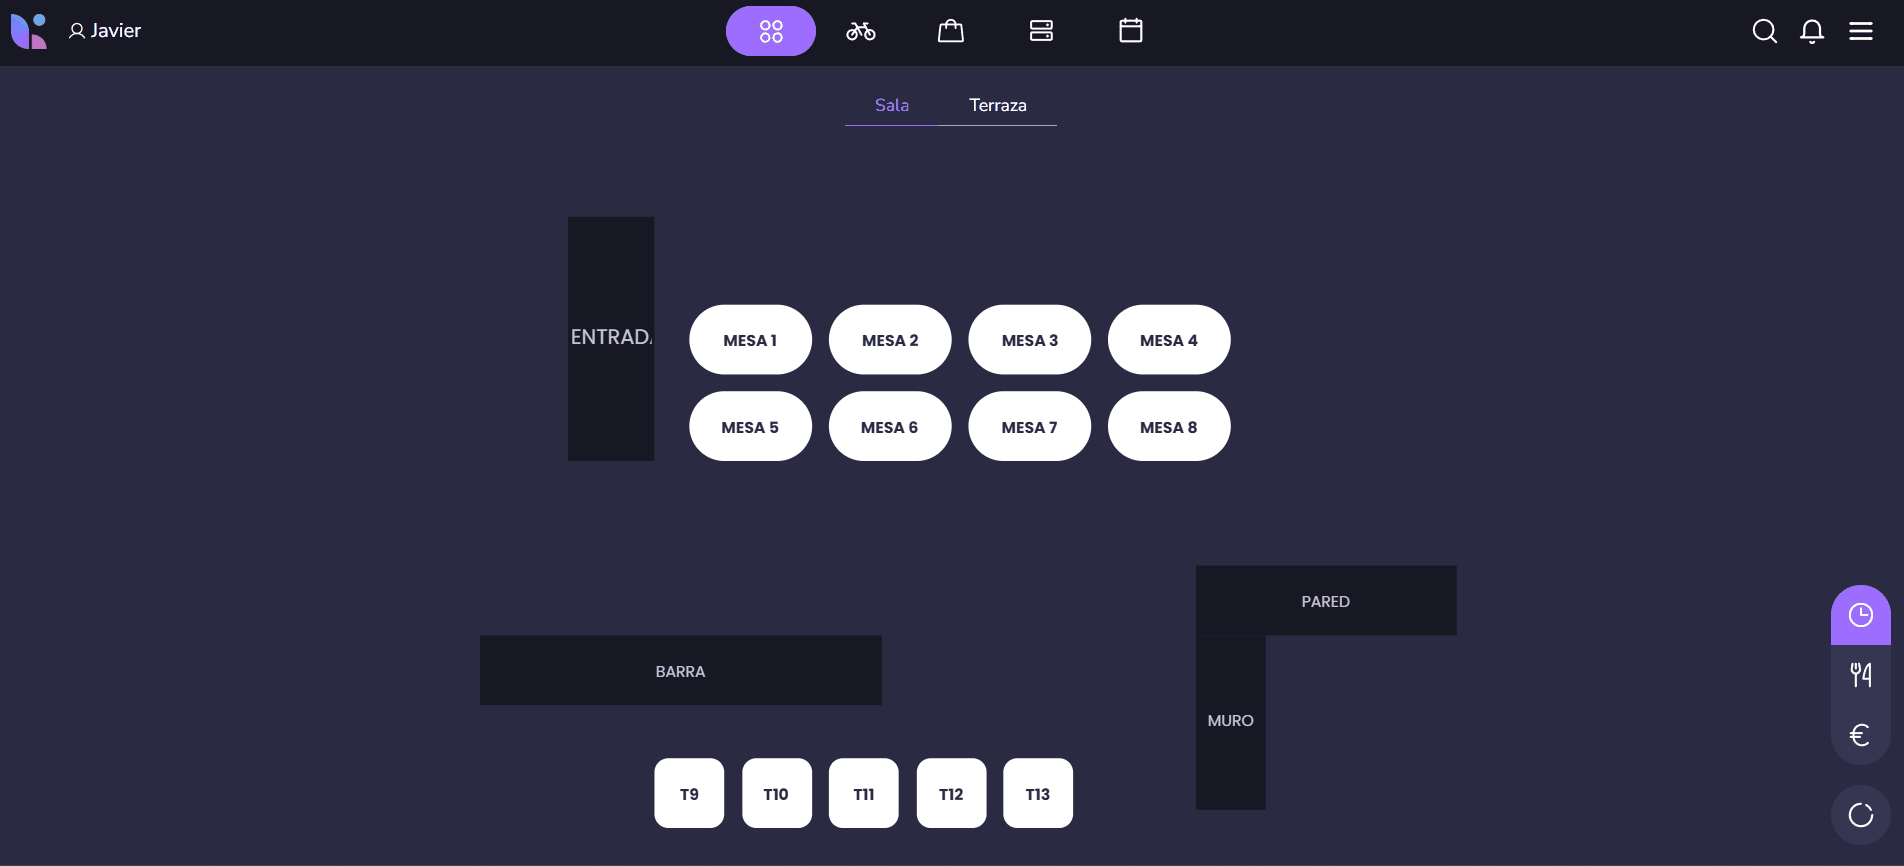The height and width of the screenshot is (866, 1904).
Task: Click the server/register icon in top bar
Action: point(1041,31)
